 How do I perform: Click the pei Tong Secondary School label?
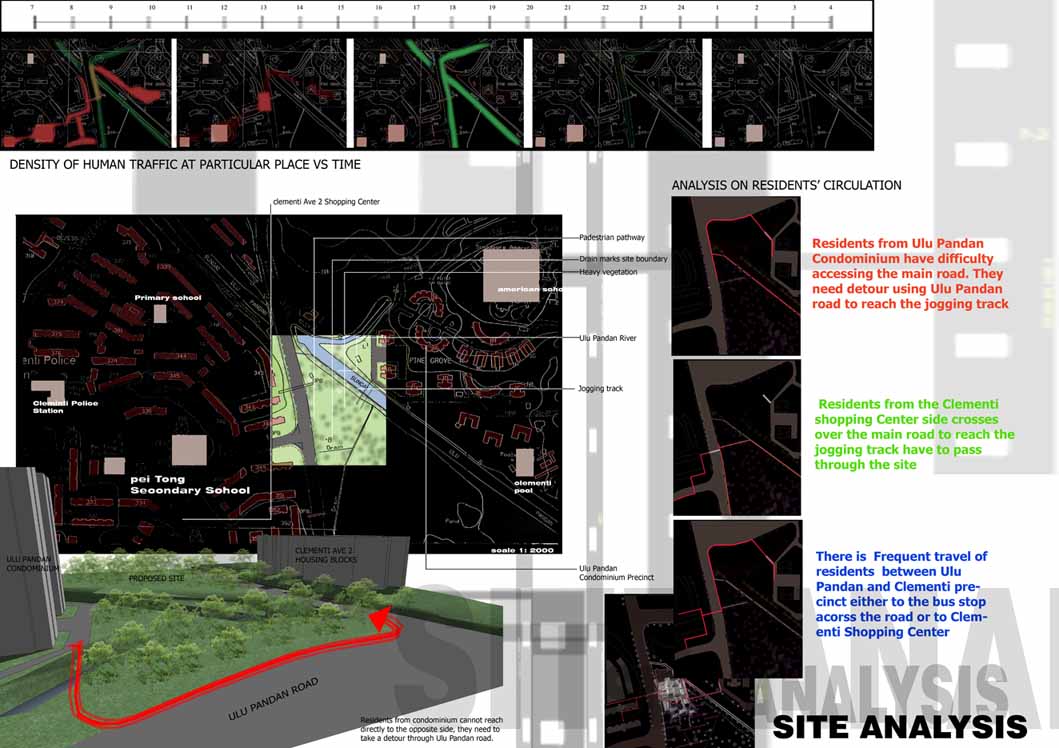click(189, 485)
